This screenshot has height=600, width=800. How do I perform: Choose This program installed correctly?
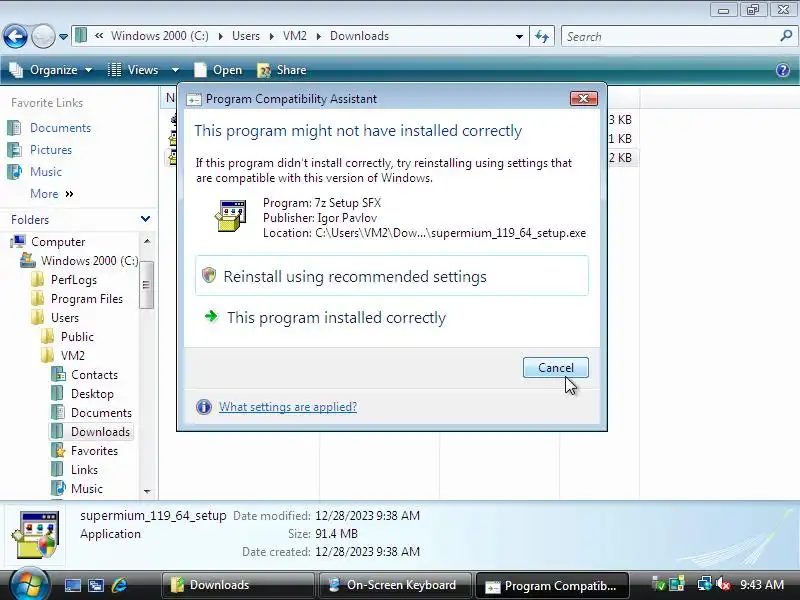(x=392, y=317)
